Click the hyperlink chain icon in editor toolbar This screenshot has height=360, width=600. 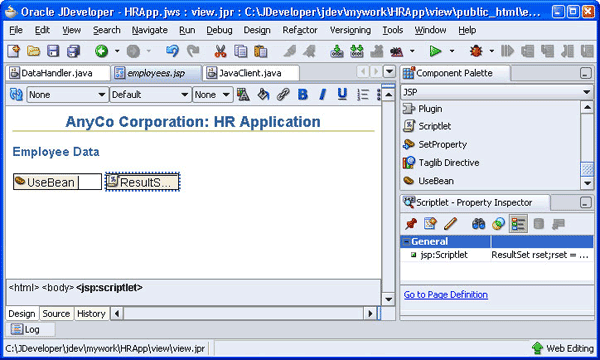pyautogui.click(x=283, y=94)
